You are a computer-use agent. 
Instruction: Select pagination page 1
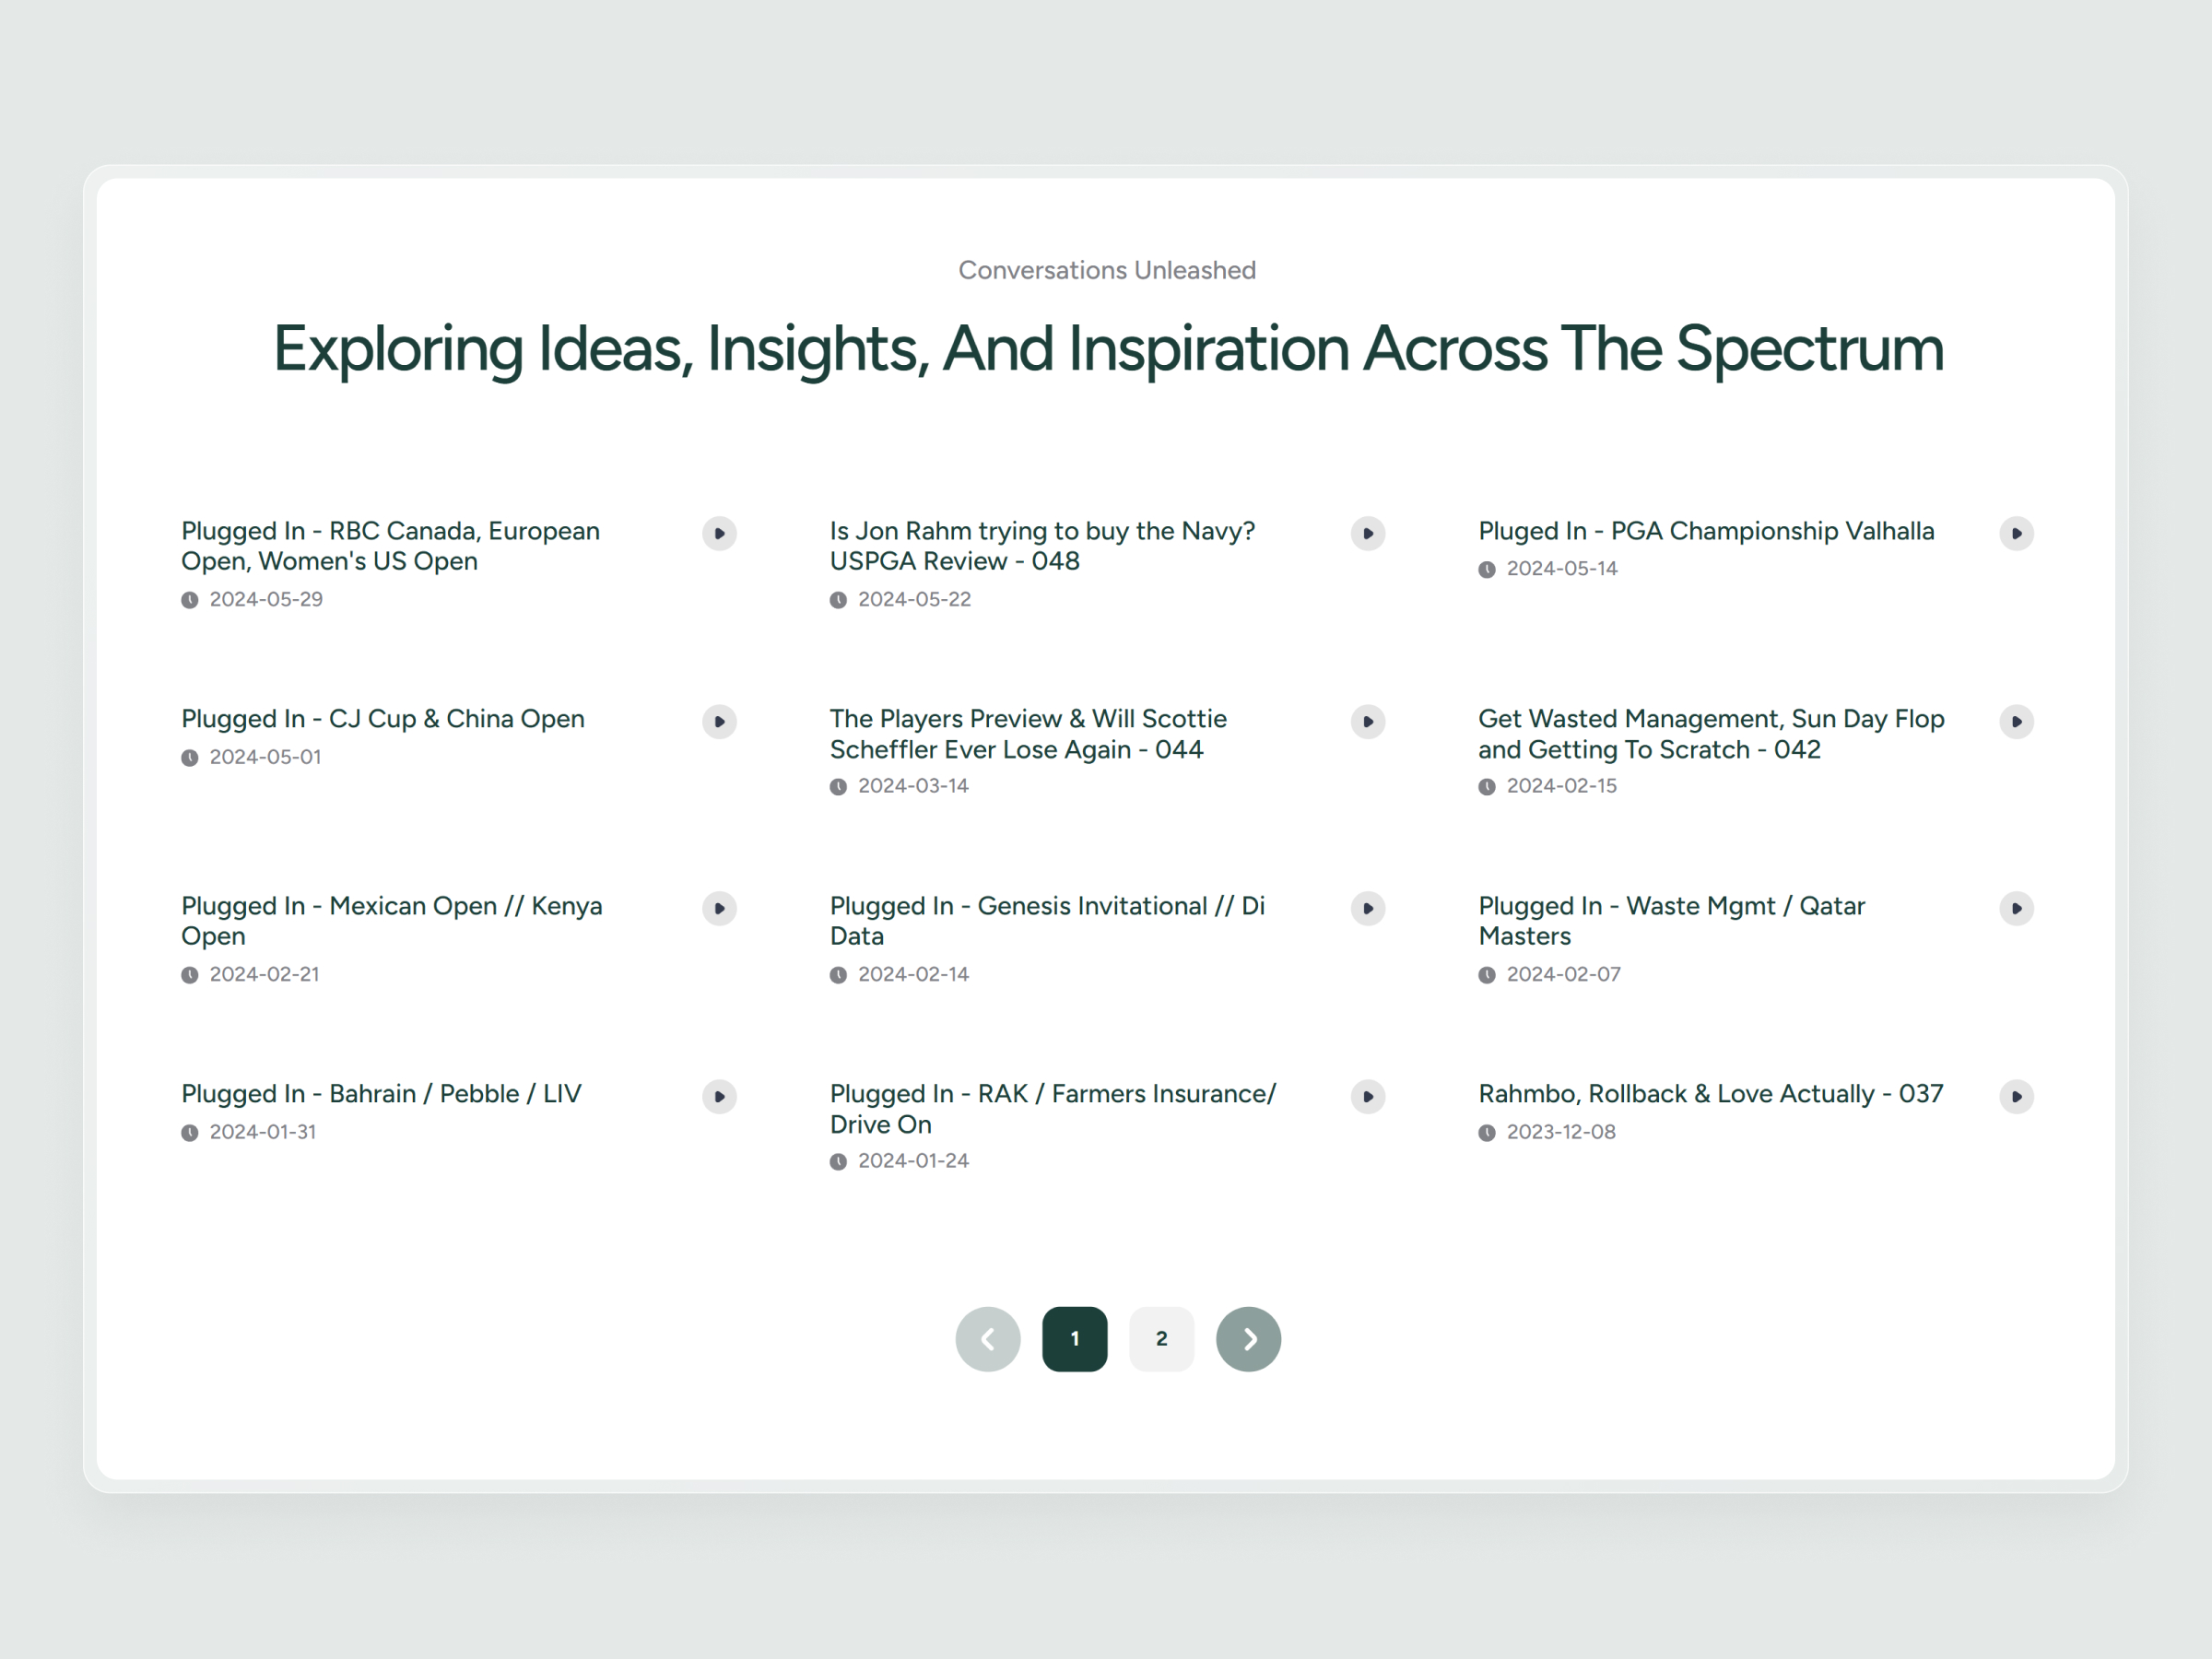coord(1074,1338)
